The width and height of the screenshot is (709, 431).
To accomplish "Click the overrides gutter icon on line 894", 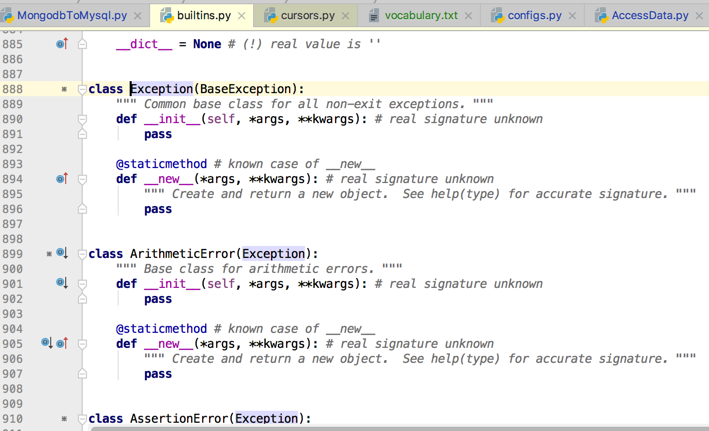I will pos(62,179).
